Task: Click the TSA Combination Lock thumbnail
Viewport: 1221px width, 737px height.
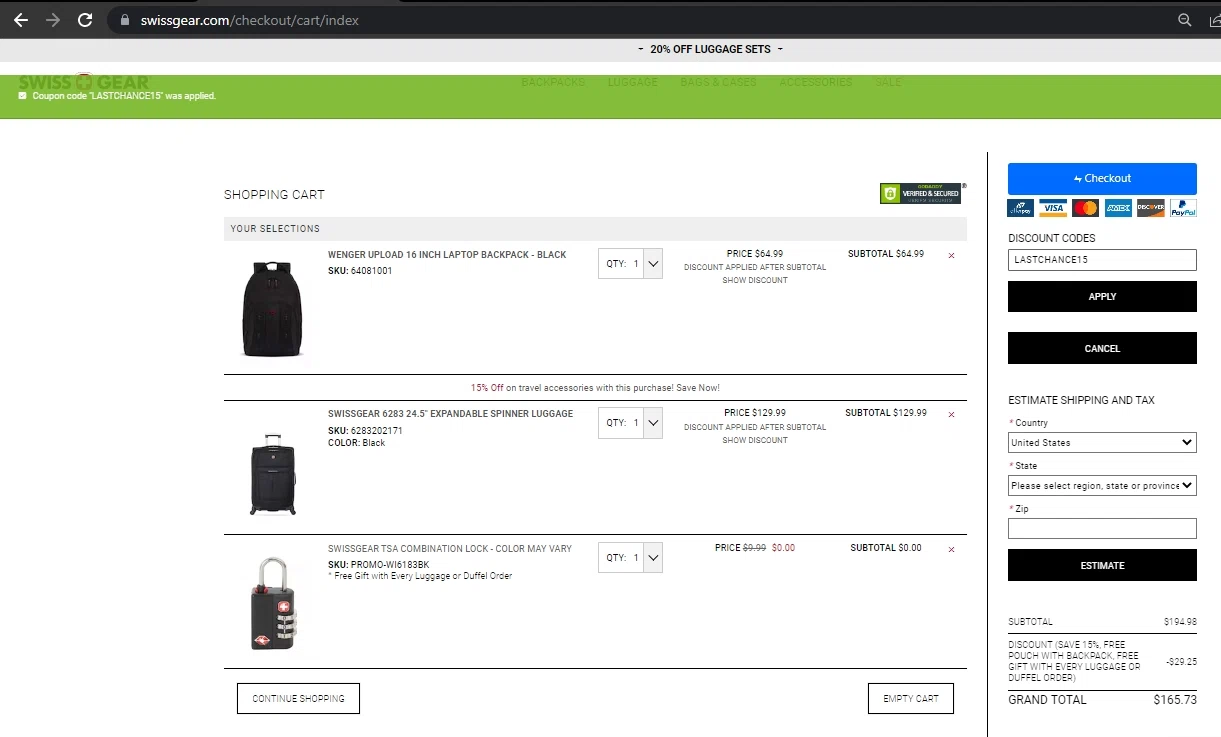Action: pyautogui.click(x=273, y=603)
